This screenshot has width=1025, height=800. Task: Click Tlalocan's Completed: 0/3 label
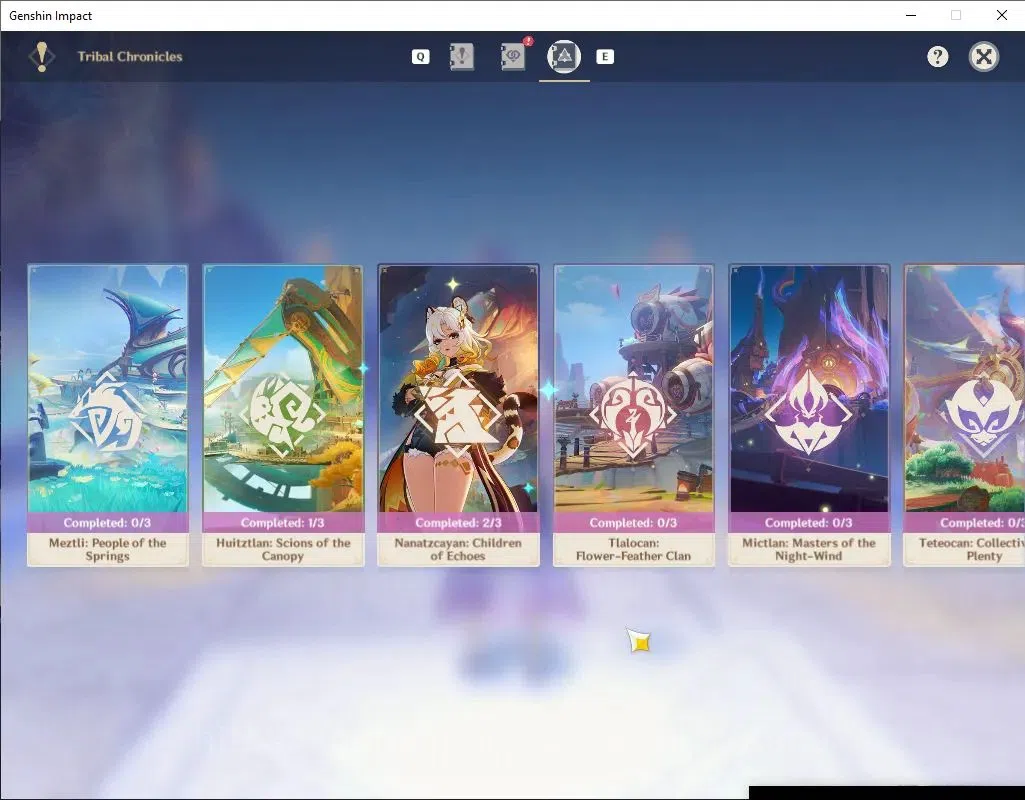coord(633,523)
